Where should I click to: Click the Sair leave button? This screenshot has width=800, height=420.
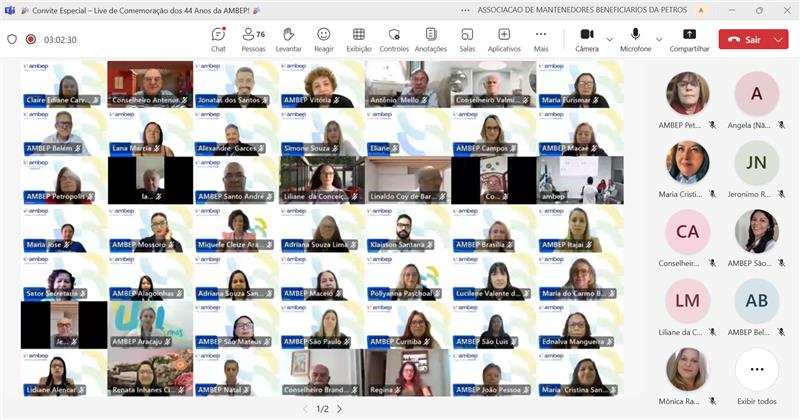point(743,40)
